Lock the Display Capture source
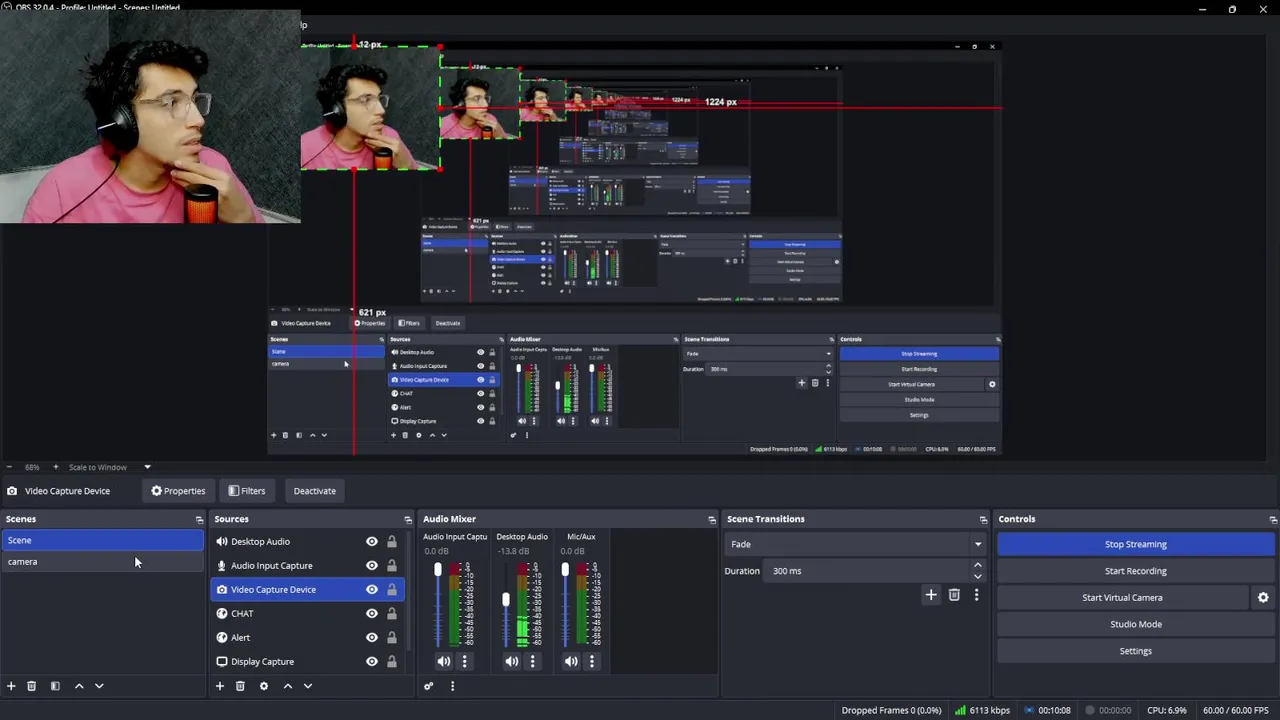 click(x=392, y=662)
